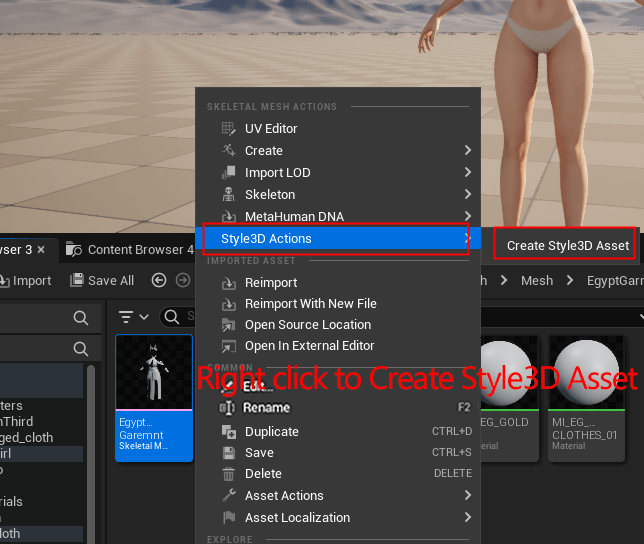Close the Content Browser 3 tab
This screenshot has width=644, height=544.
click(x=41, y=249)
